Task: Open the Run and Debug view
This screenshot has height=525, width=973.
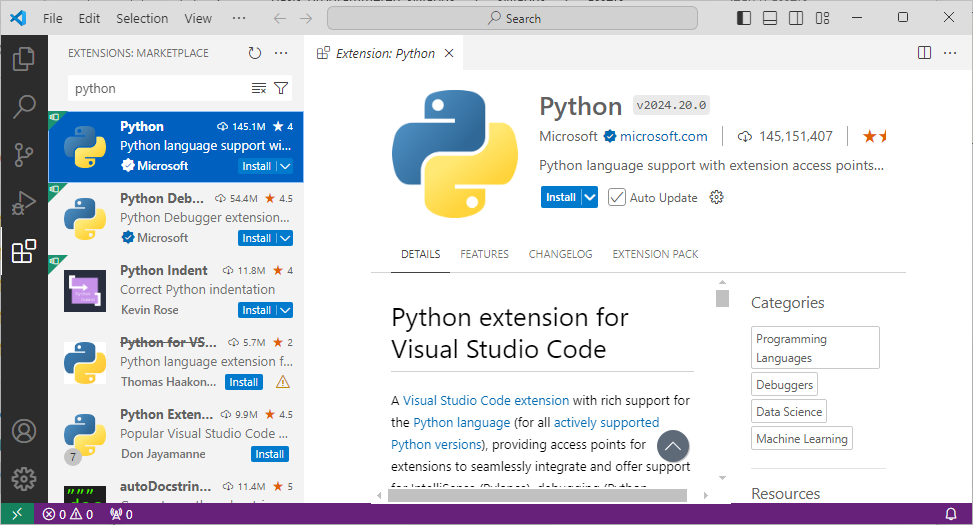Action: [x=24, y=203]
